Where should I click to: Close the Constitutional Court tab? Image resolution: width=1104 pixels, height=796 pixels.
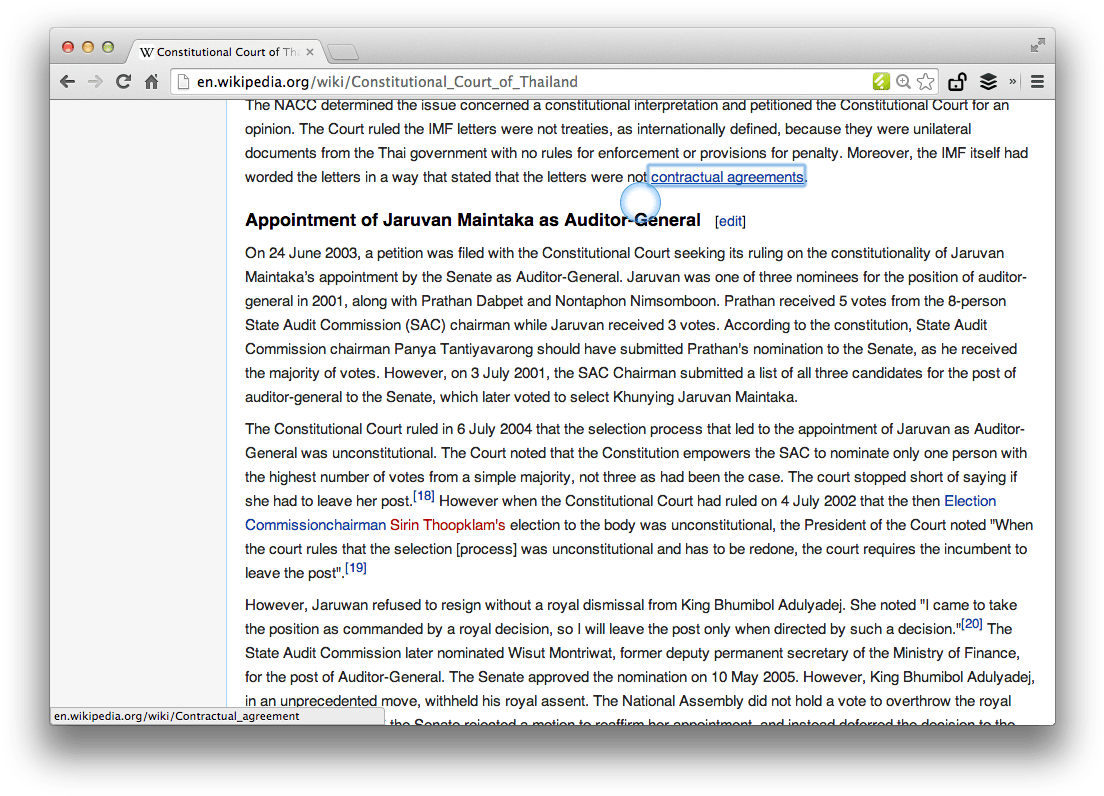click(x=310, y=52)
